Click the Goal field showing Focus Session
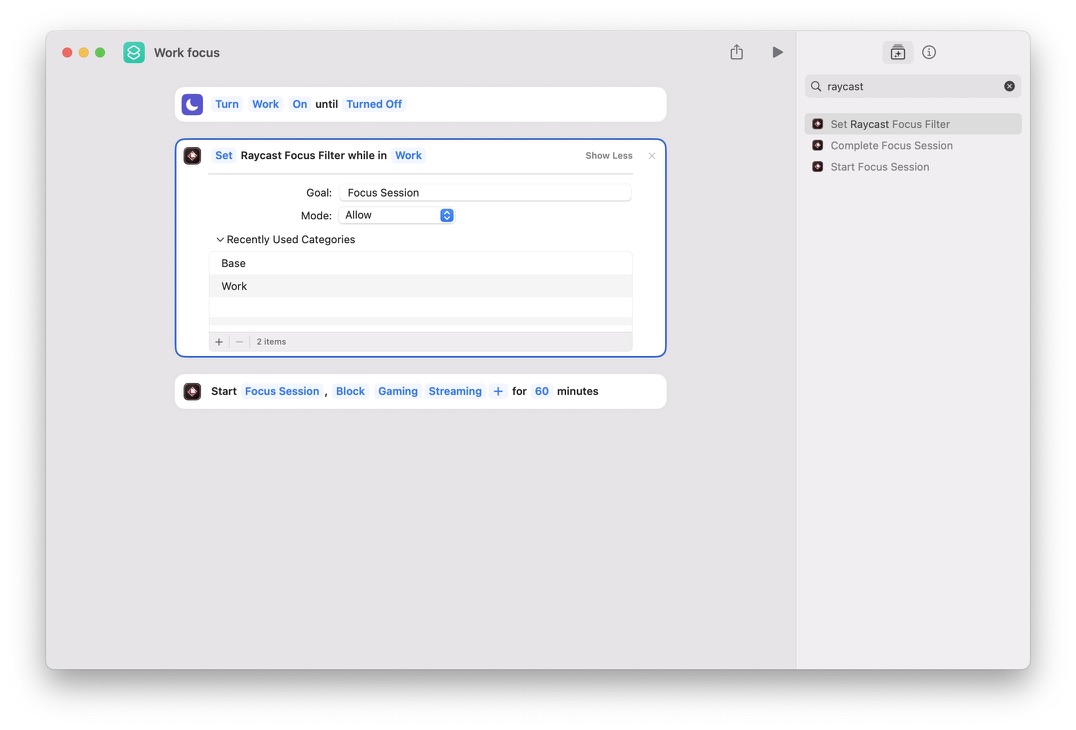The width and height of the screenshot is (1076, 730). (x=485, y=192)
